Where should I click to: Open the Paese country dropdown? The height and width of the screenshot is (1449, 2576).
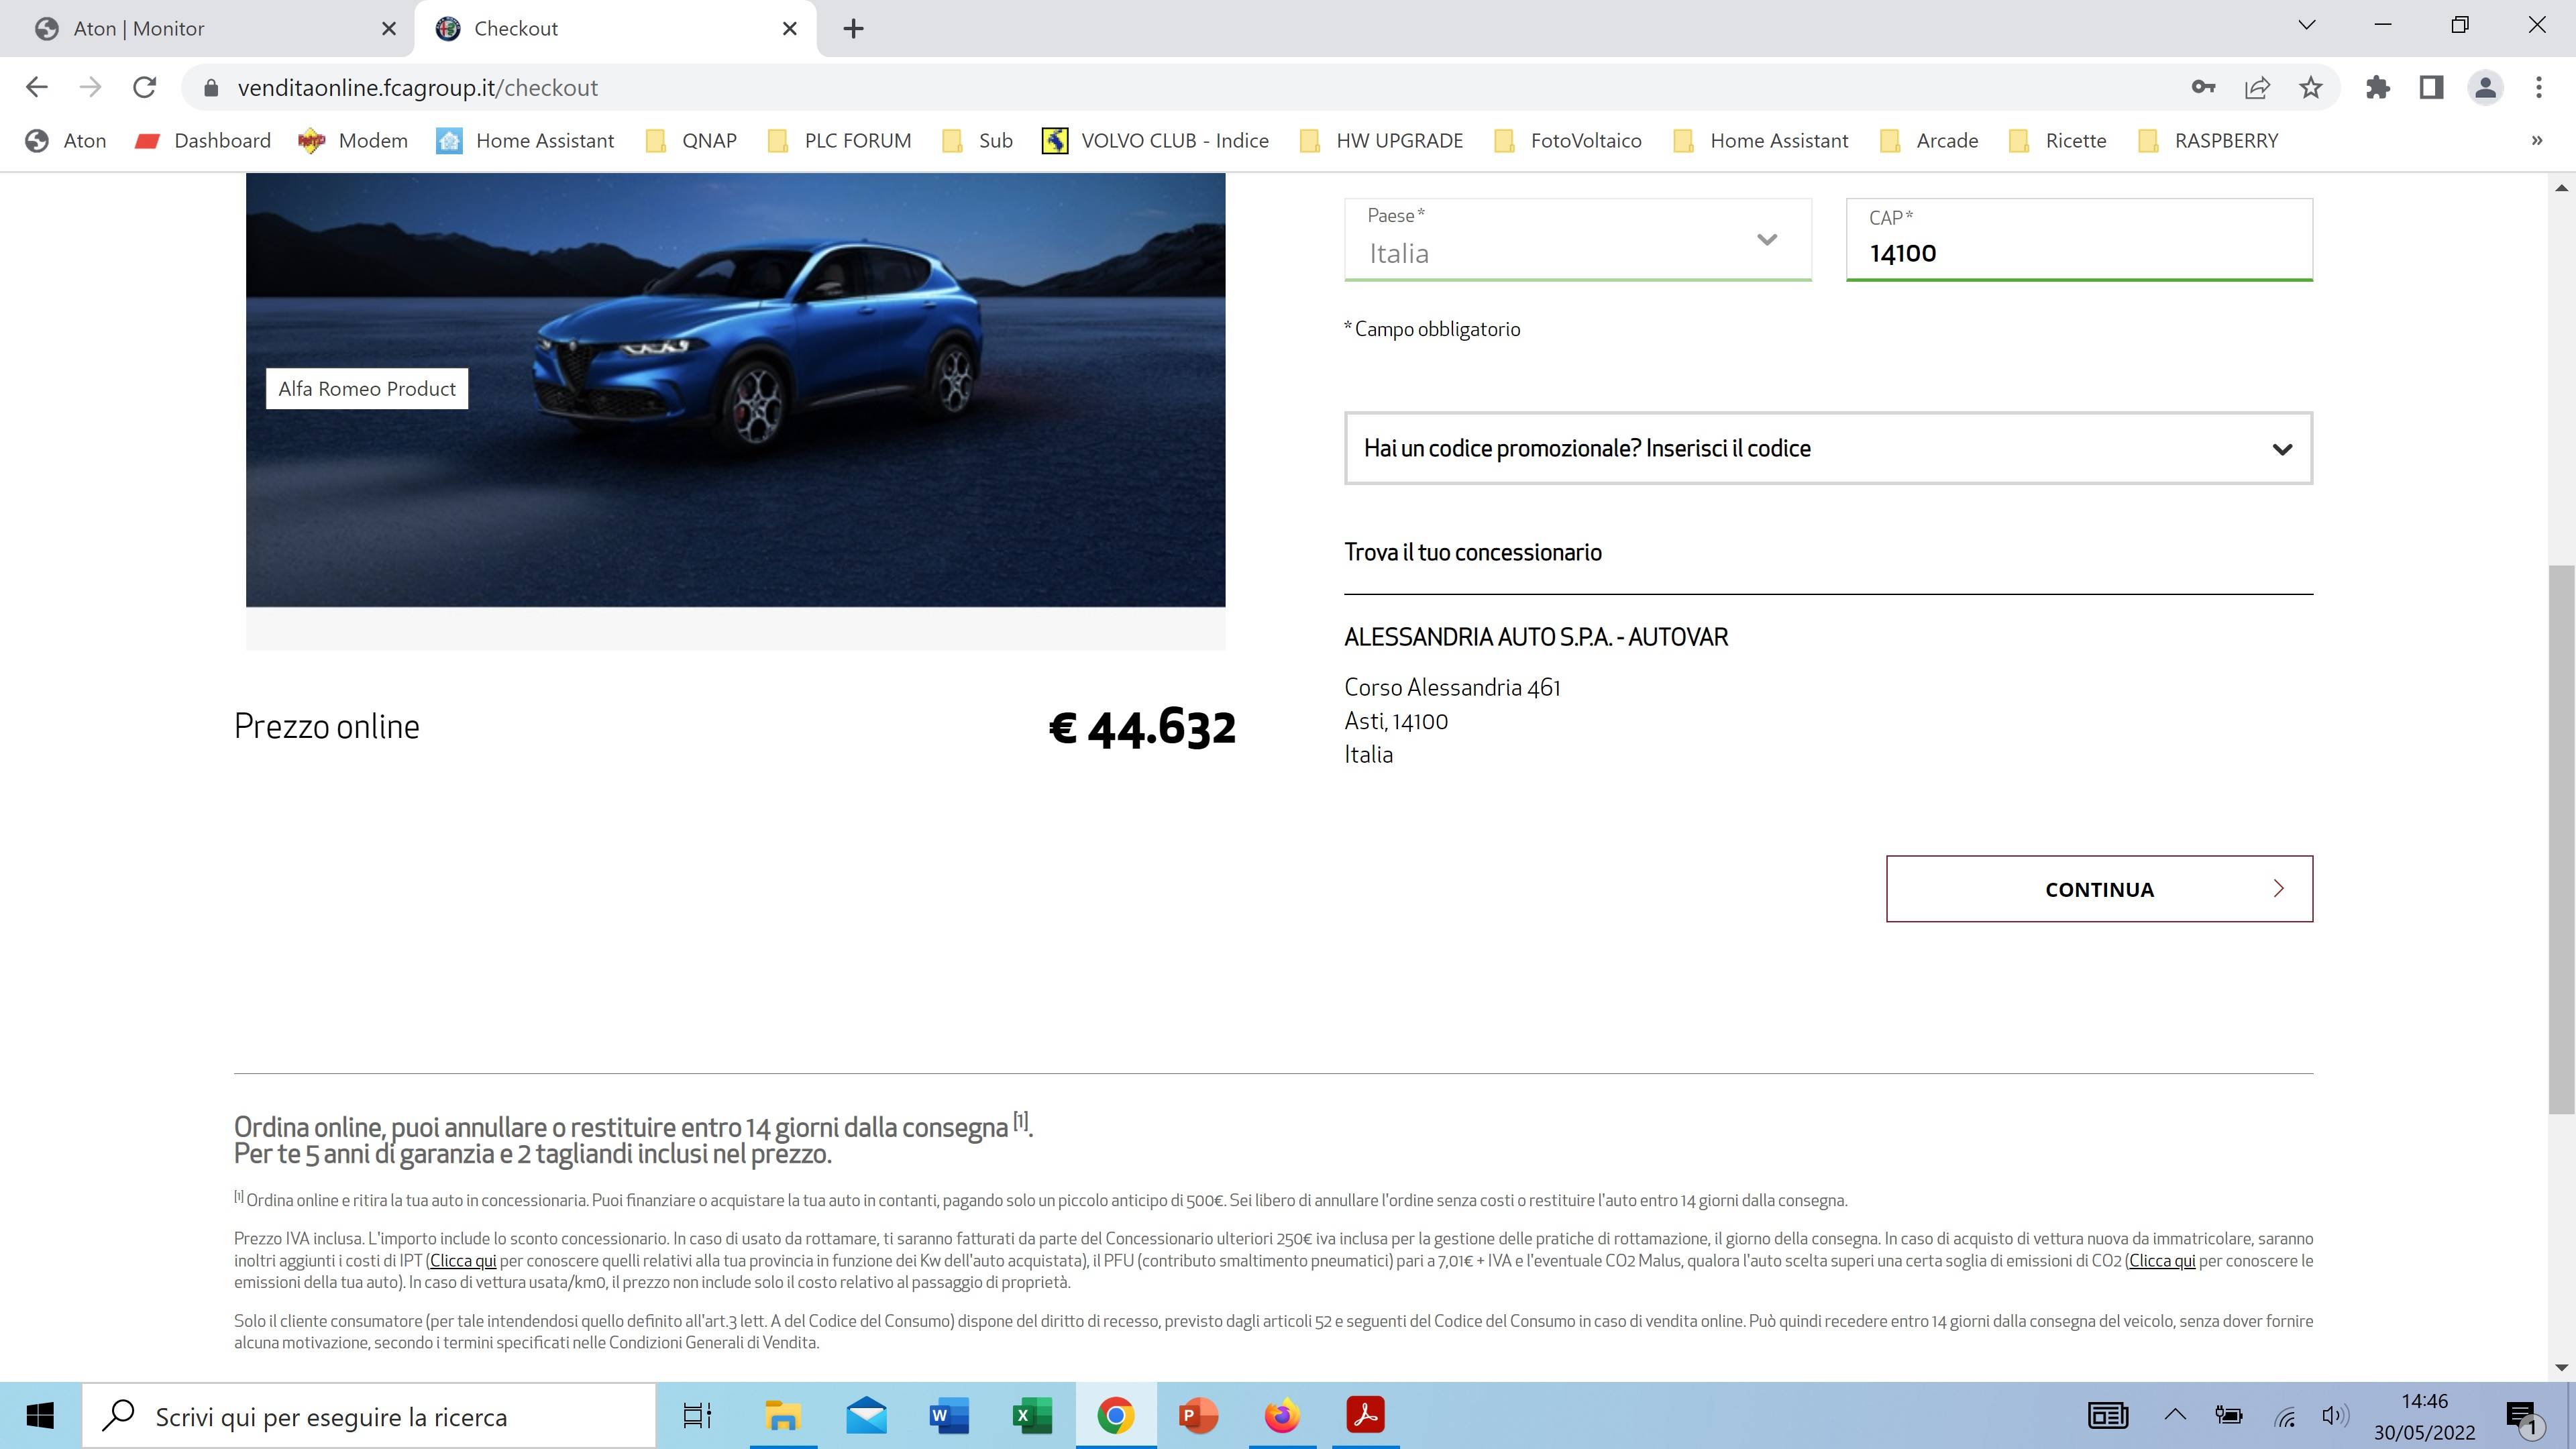(1578, 240)
